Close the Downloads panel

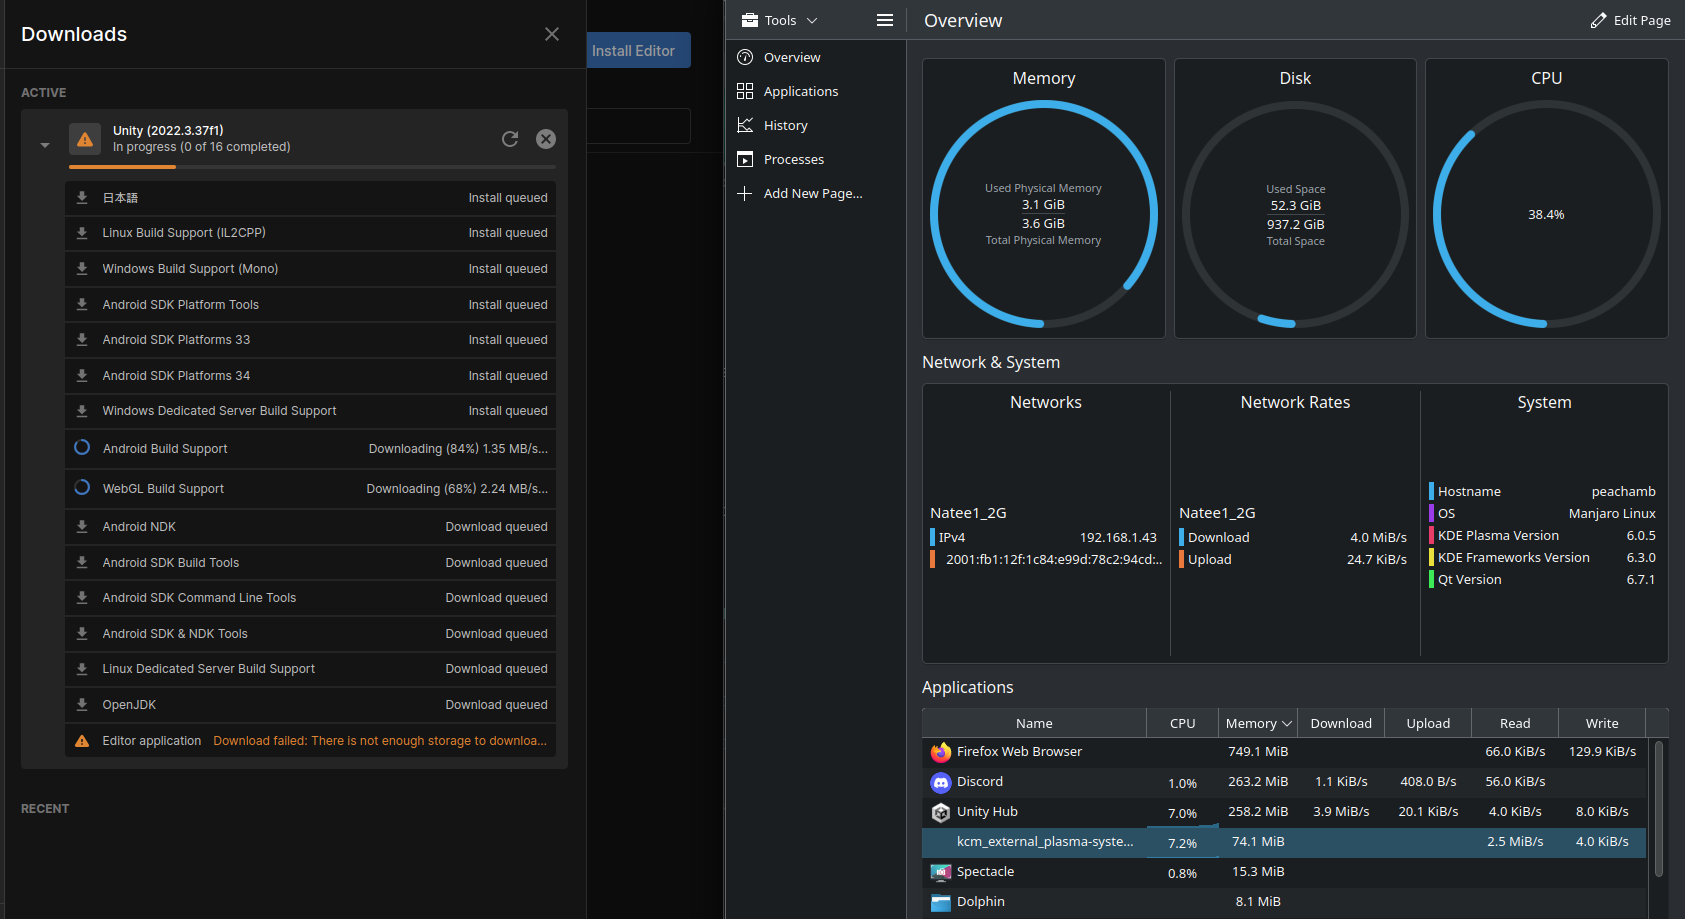point(551,34)
